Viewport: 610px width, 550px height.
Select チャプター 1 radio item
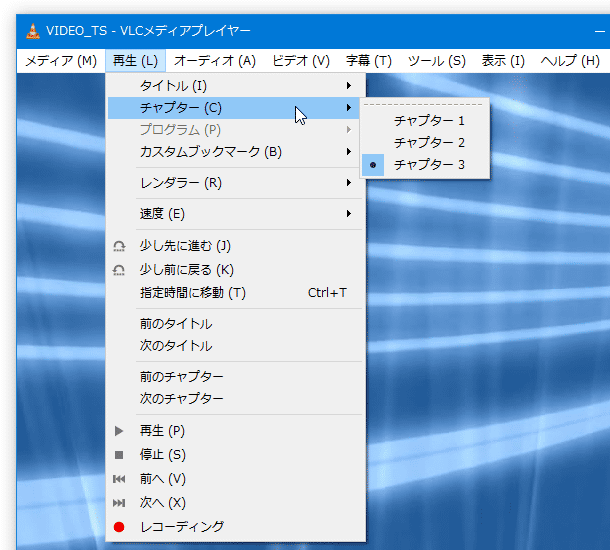tap(425, 121)
